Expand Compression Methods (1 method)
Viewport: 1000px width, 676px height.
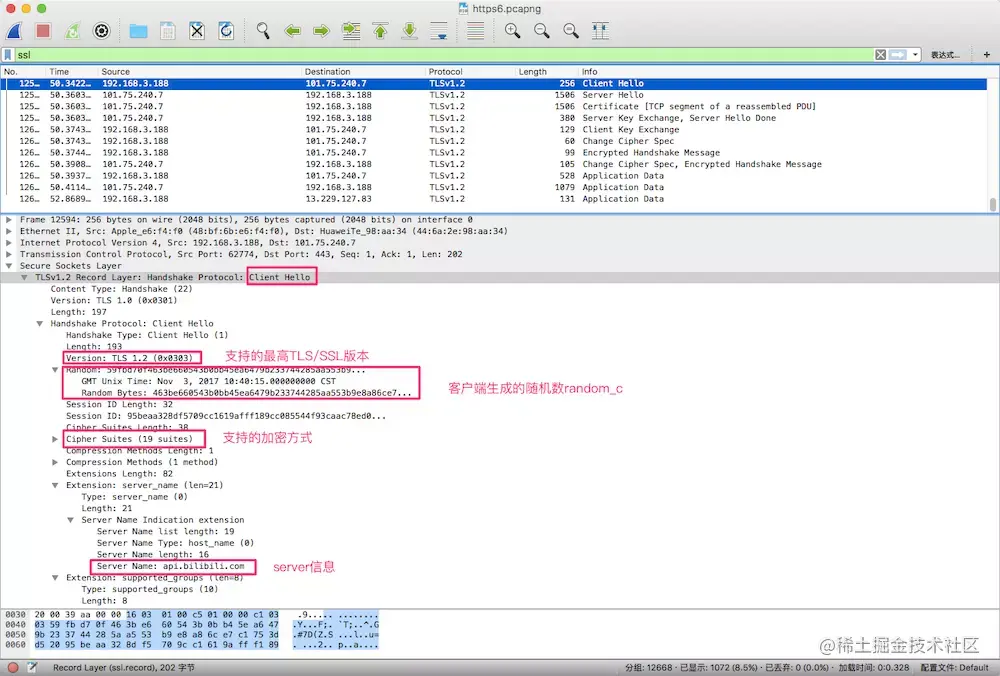pyautogui.click(x=55, y=462)
